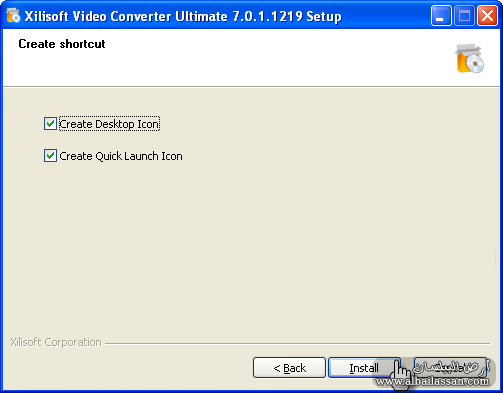Screen dimensions: 503x393
Task: Click the Xilisoft Corporation branding text
Action: 56,342
